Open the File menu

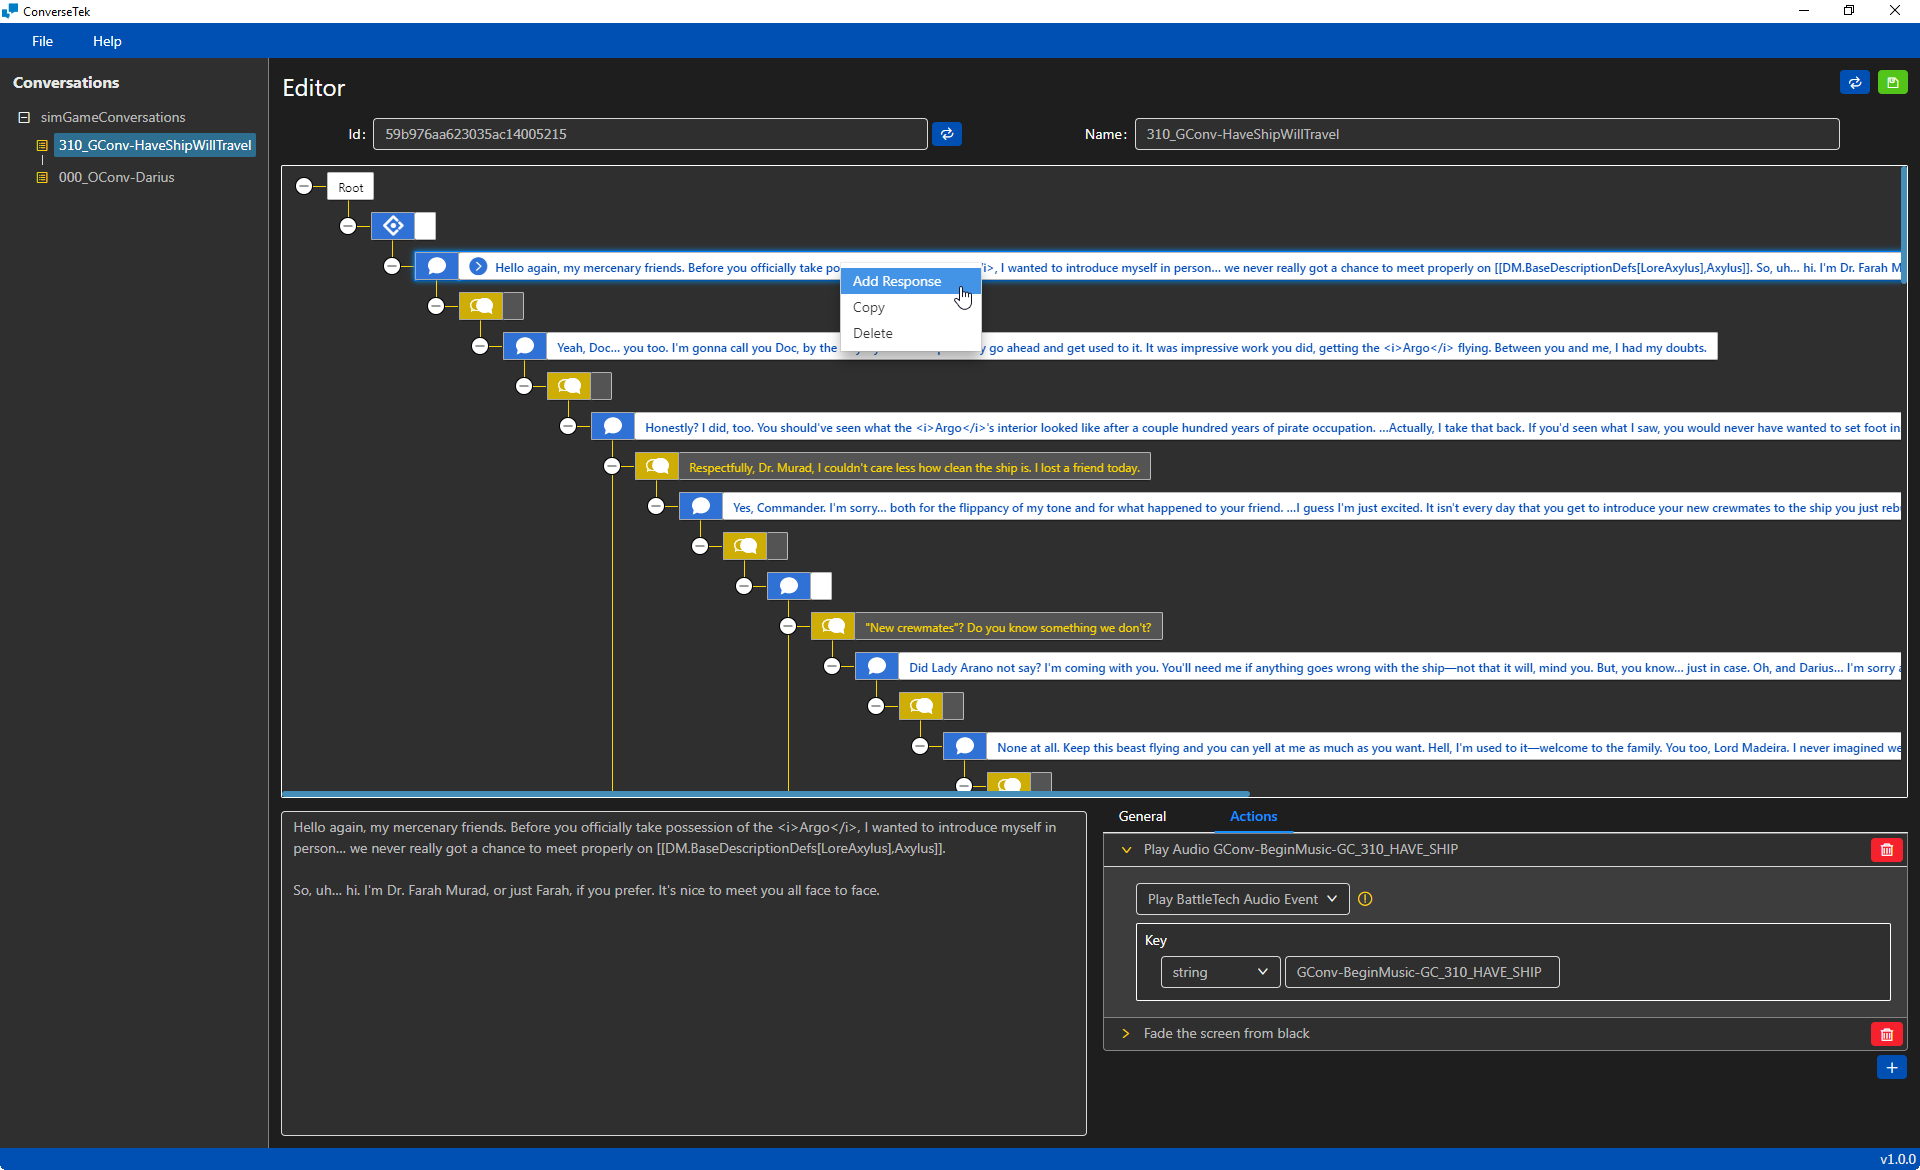point(42,41)
